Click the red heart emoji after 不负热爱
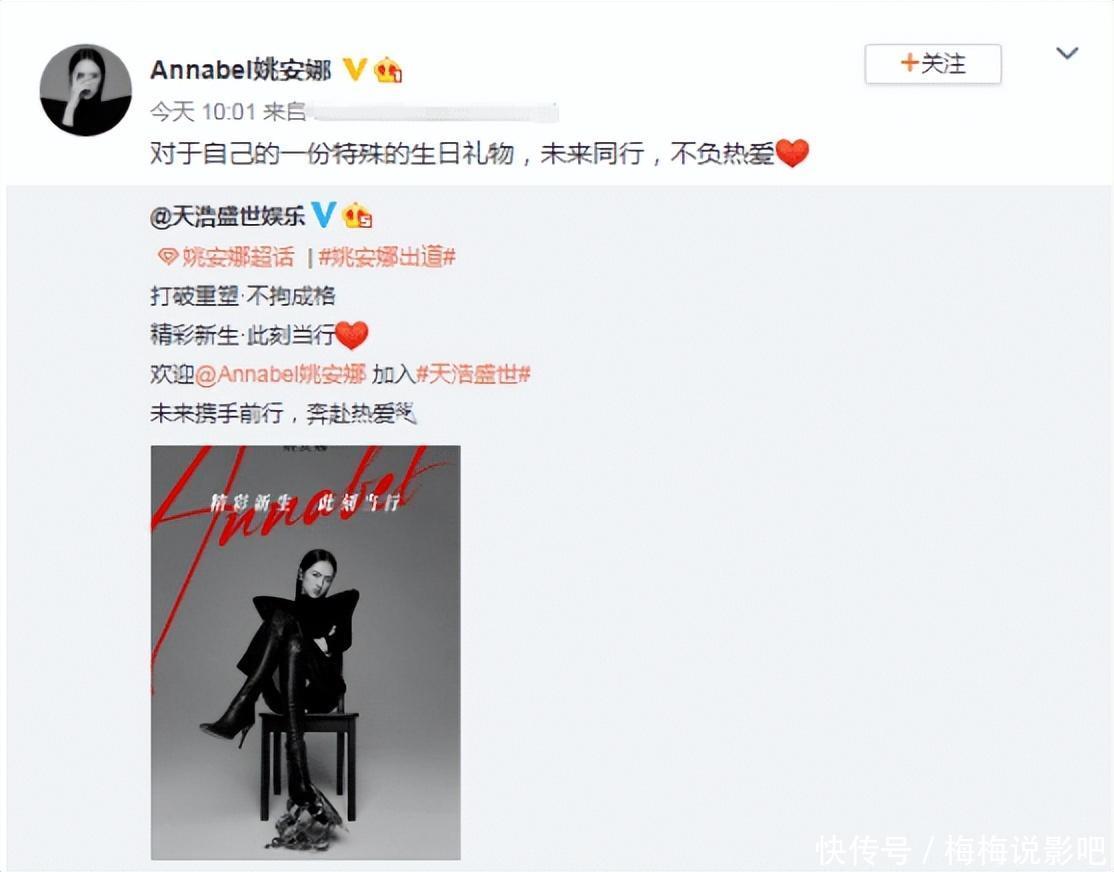This screenshot has width=1114, height=872. (x=792, y=154)
